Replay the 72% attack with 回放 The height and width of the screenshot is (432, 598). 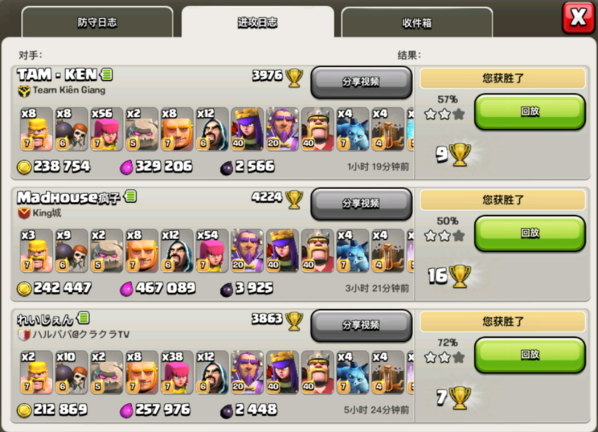[x=530, y=355]
